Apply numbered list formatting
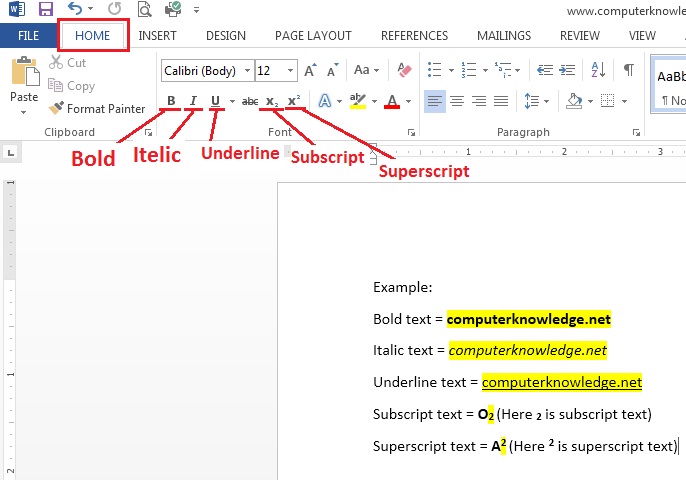 (469, 70)
